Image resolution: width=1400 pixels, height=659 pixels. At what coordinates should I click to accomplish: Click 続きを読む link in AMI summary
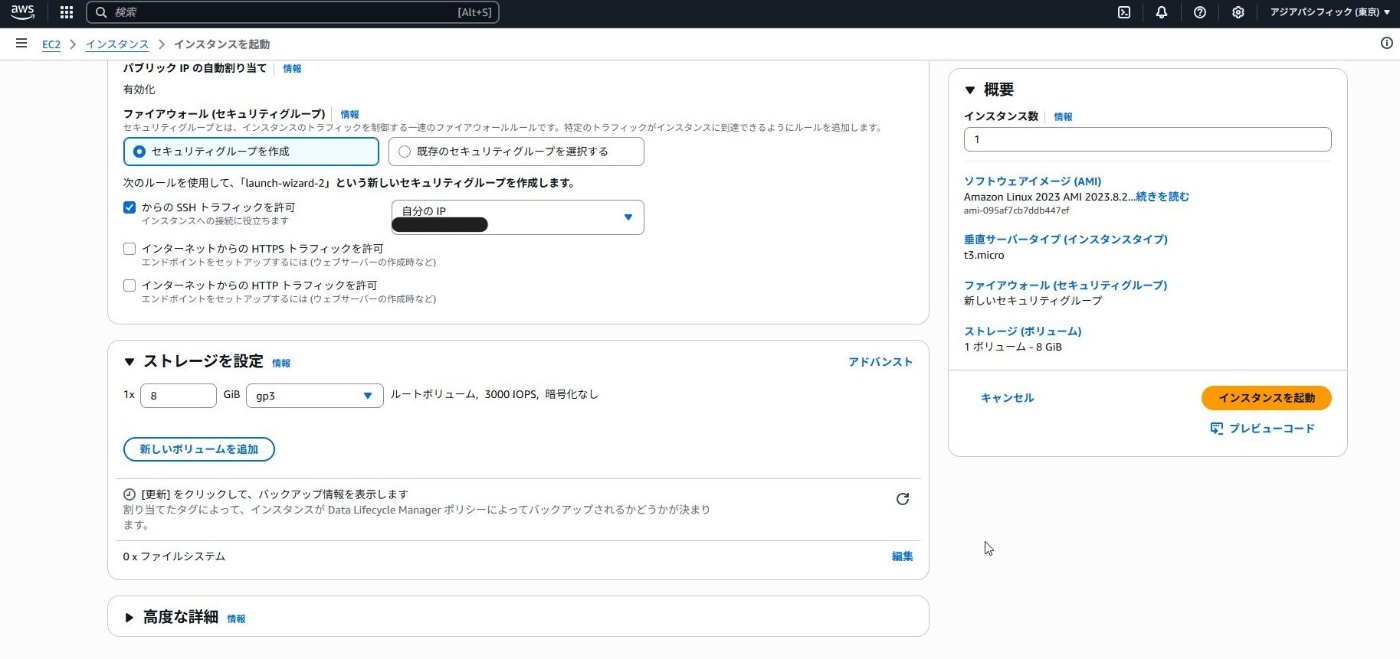1162,197
